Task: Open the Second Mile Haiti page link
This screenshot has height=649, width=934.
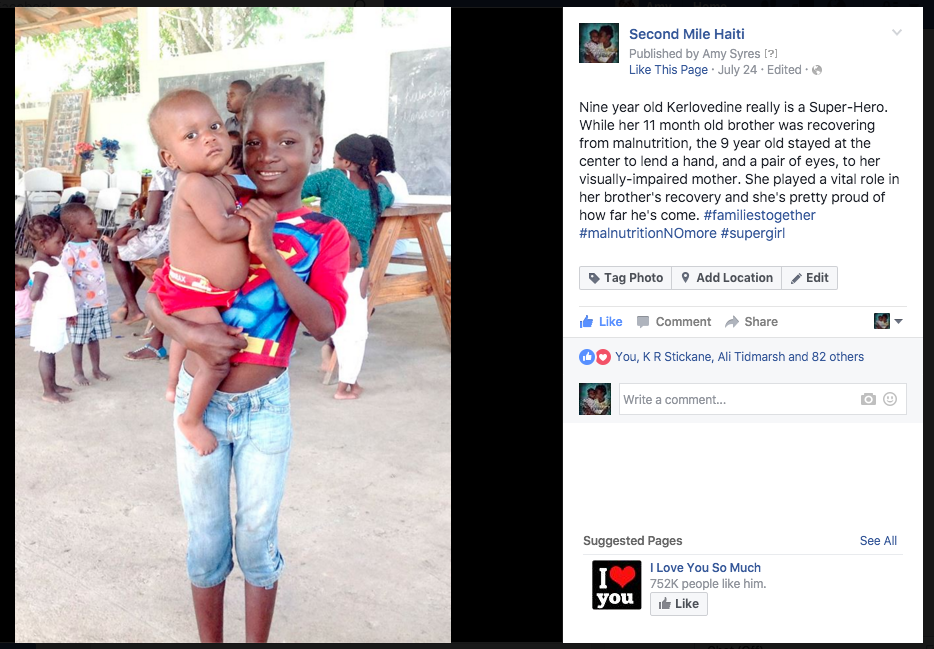Action: click(x=687, y=35)
